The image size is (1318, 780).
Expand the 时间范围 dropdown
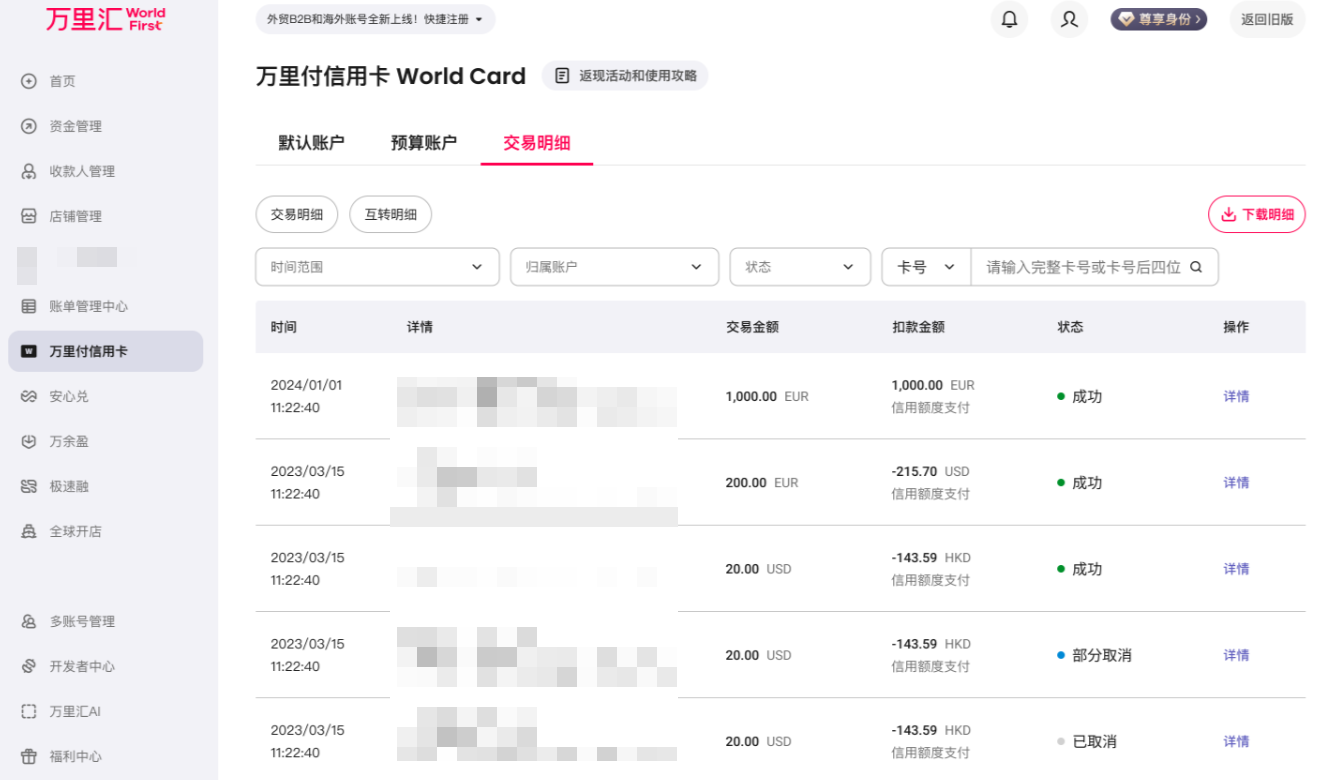pyautogui.click(x=377, y=266)
